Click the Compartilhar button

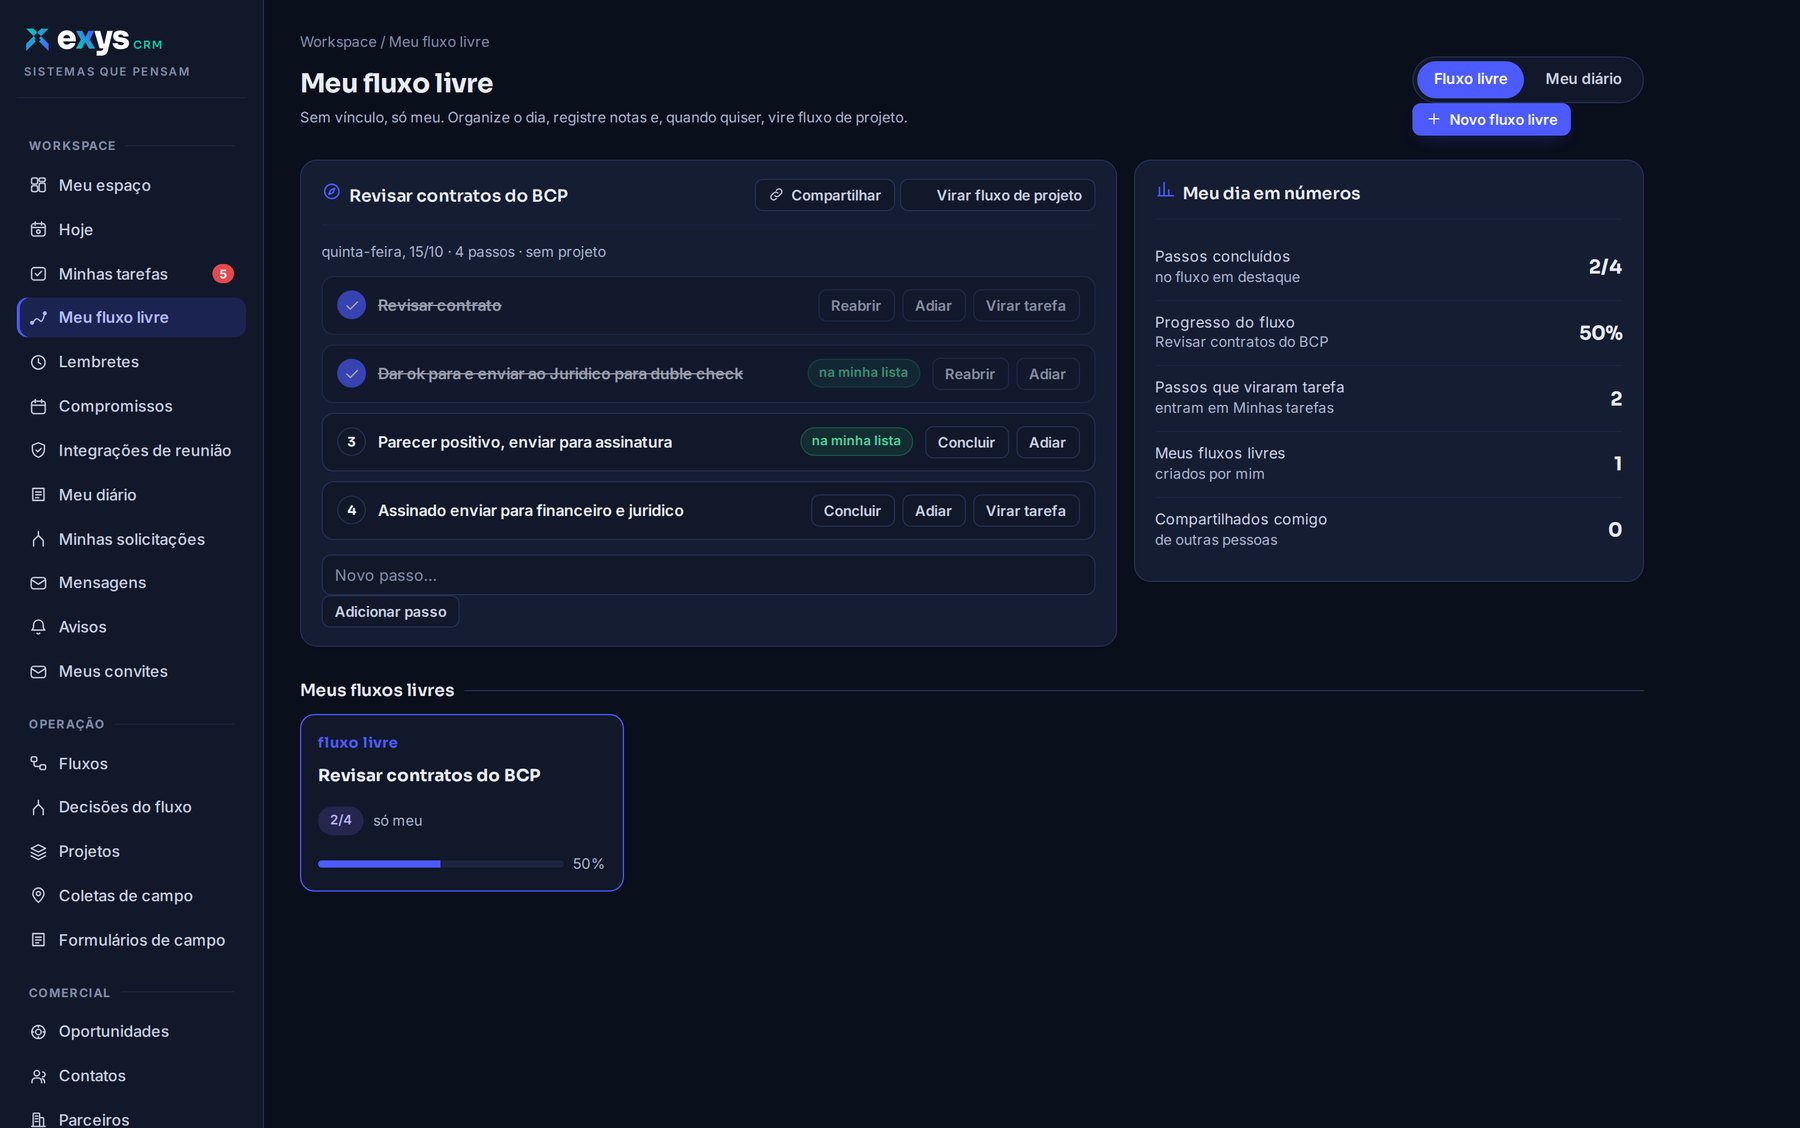(x=824, y=195)
